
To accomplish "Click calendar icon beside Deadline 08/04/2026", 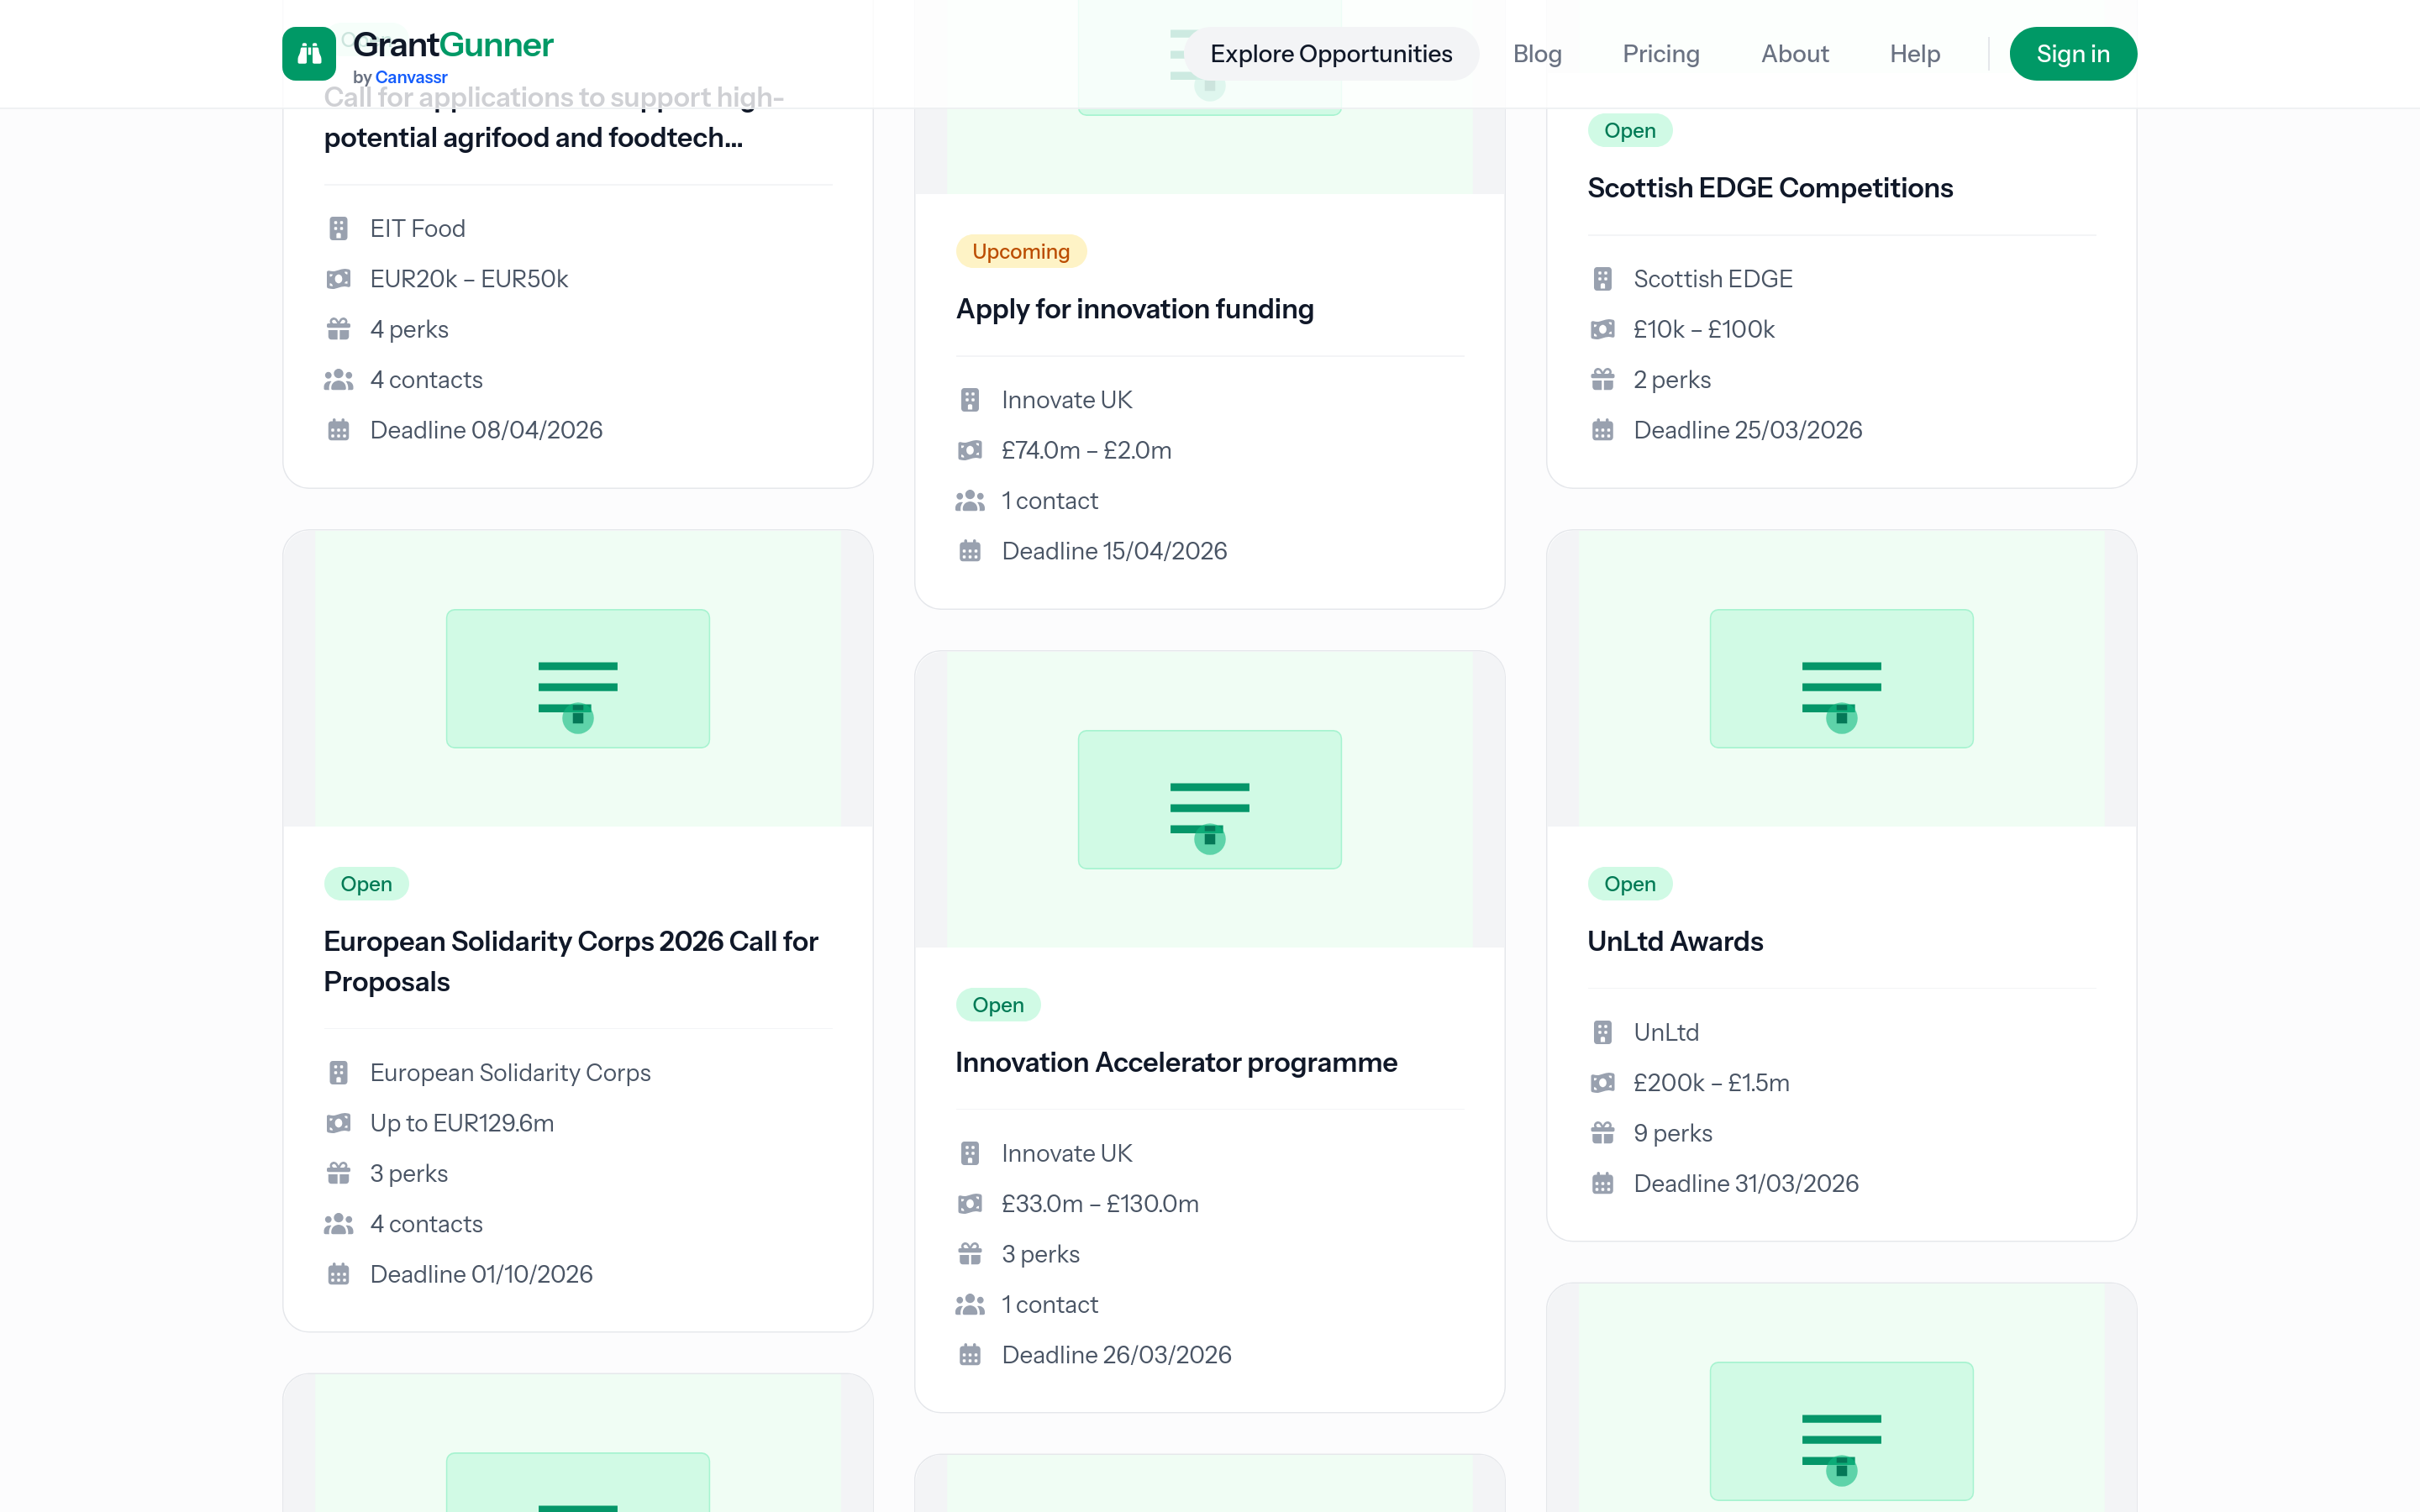I will (x=338, y=430).
